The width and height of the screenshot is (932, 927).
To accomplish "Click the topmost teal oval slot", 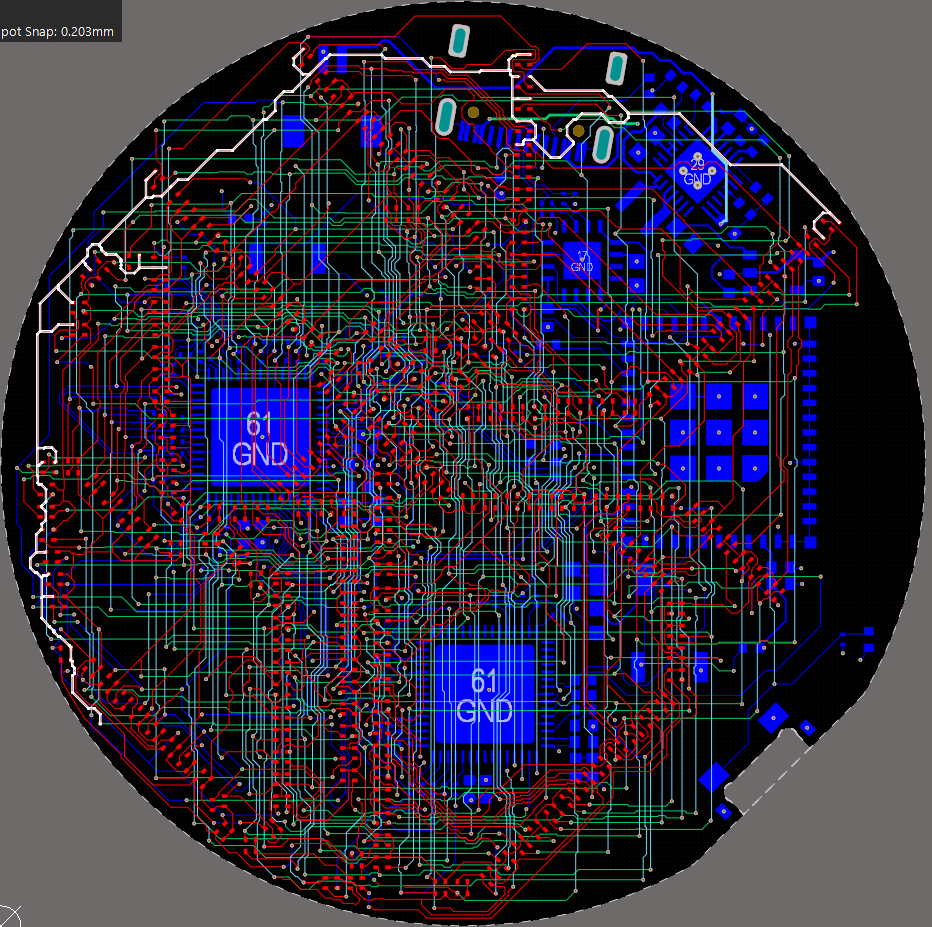I will coord(459,41).
